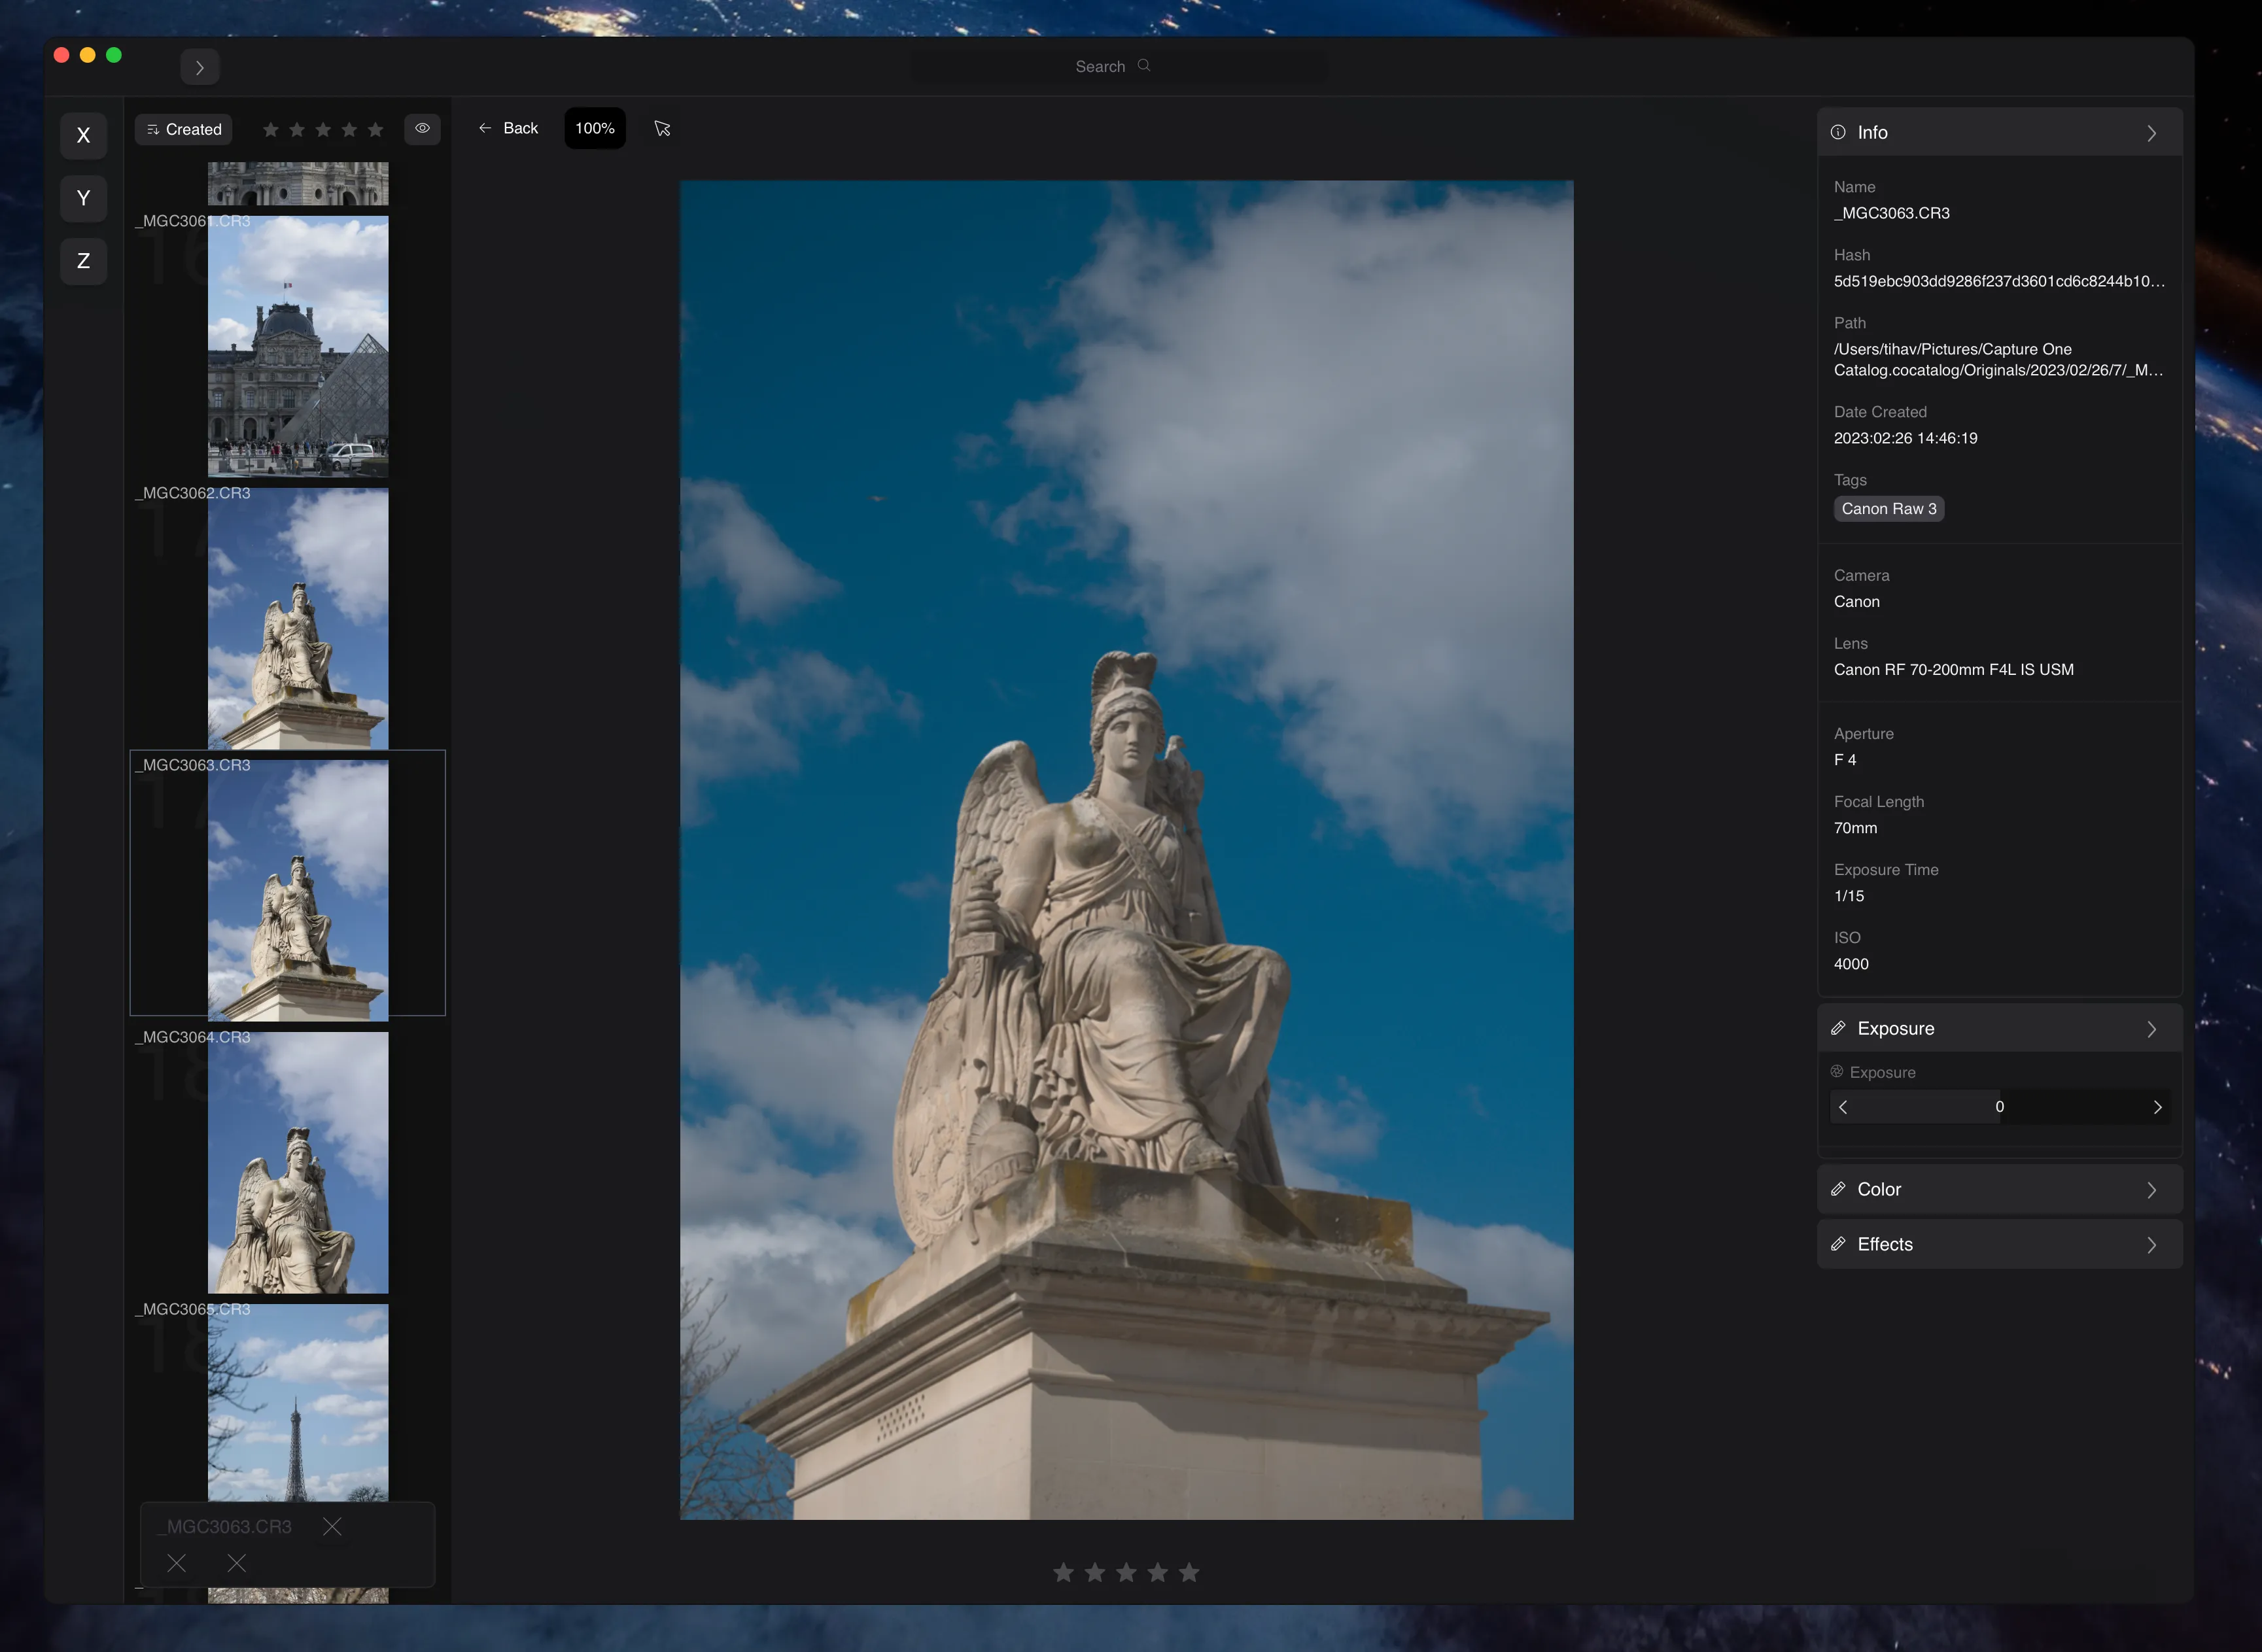Click the magnifier icon beside Search
This screenshot has height=1652, width=2262.
pos(1144,65)
